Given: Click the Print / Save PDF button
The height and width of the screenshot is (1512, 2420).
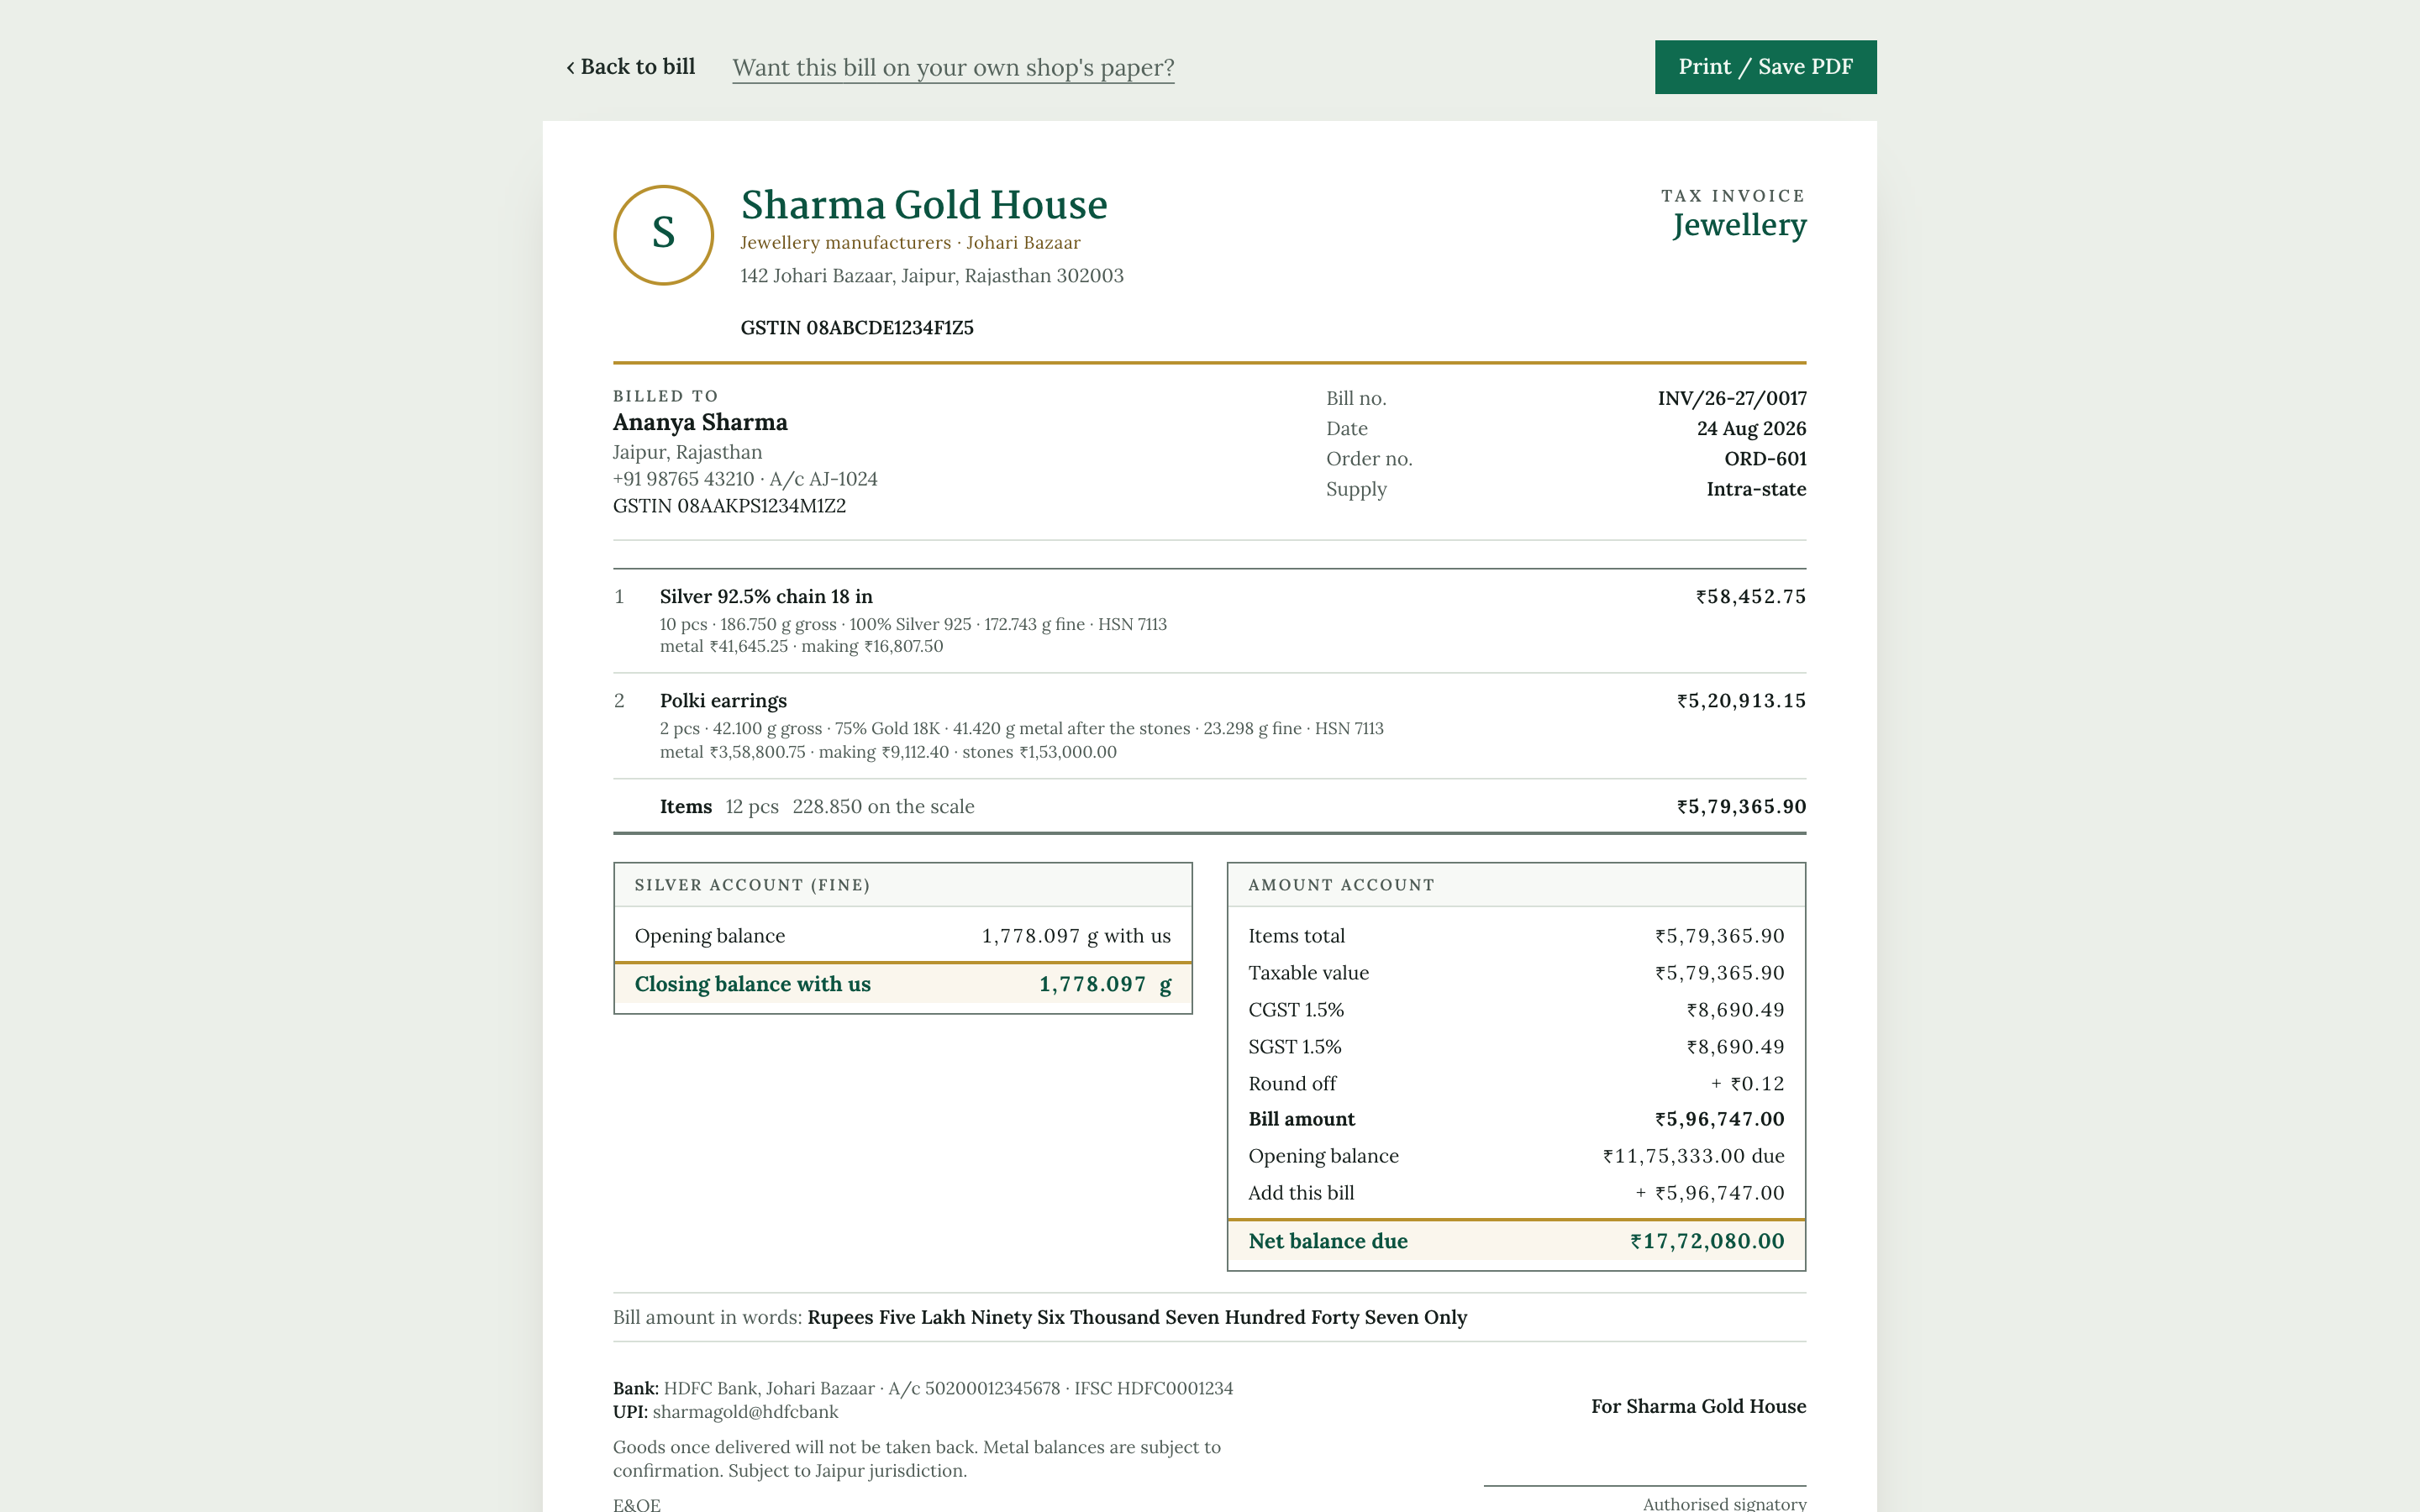Looking at the screenshot, I should [x=1765, y=67].
